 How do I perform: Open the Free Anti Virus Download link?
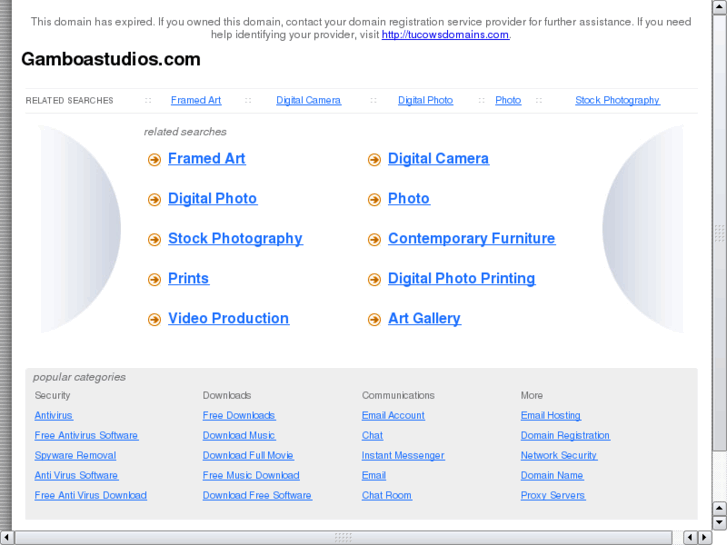90,495
